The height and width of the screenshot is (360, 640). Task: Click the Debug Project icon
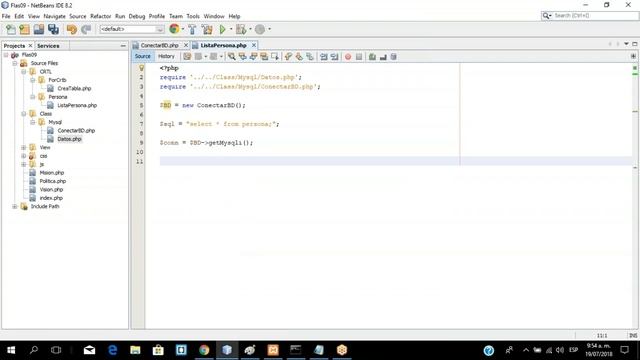coord(241,29)
